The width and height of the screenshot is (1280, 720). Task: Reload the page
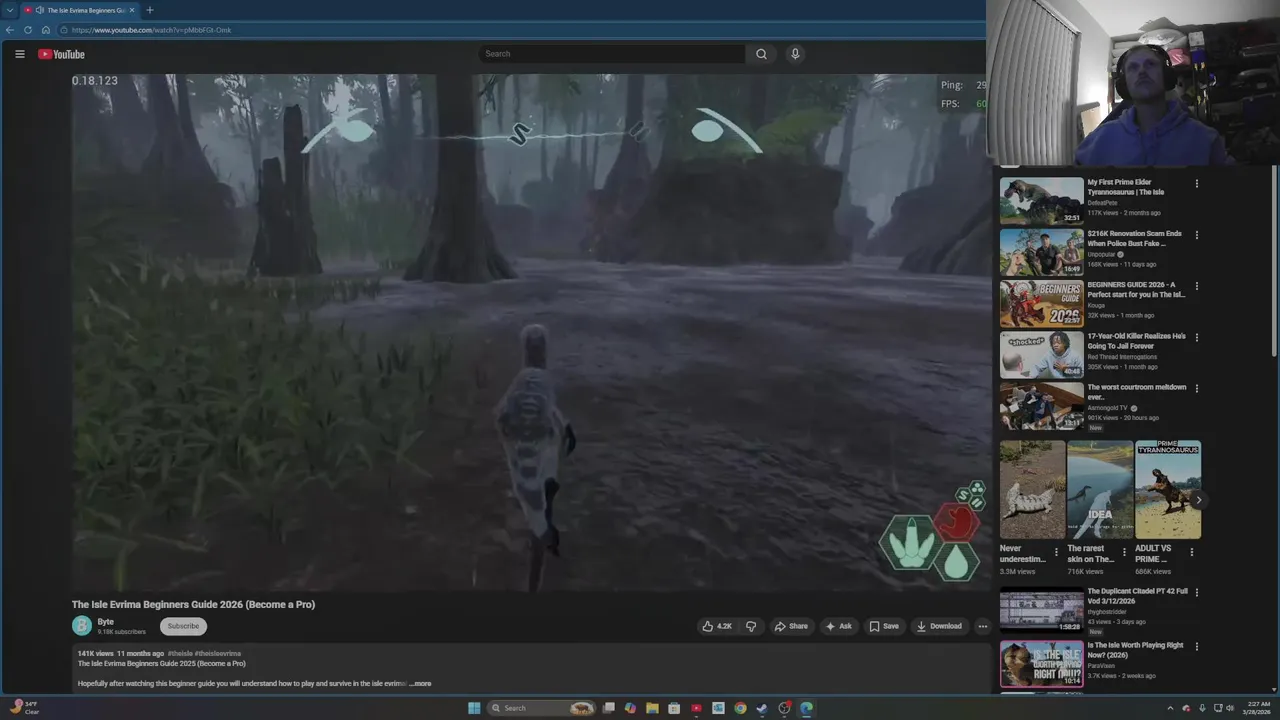[x=28, y=30]
